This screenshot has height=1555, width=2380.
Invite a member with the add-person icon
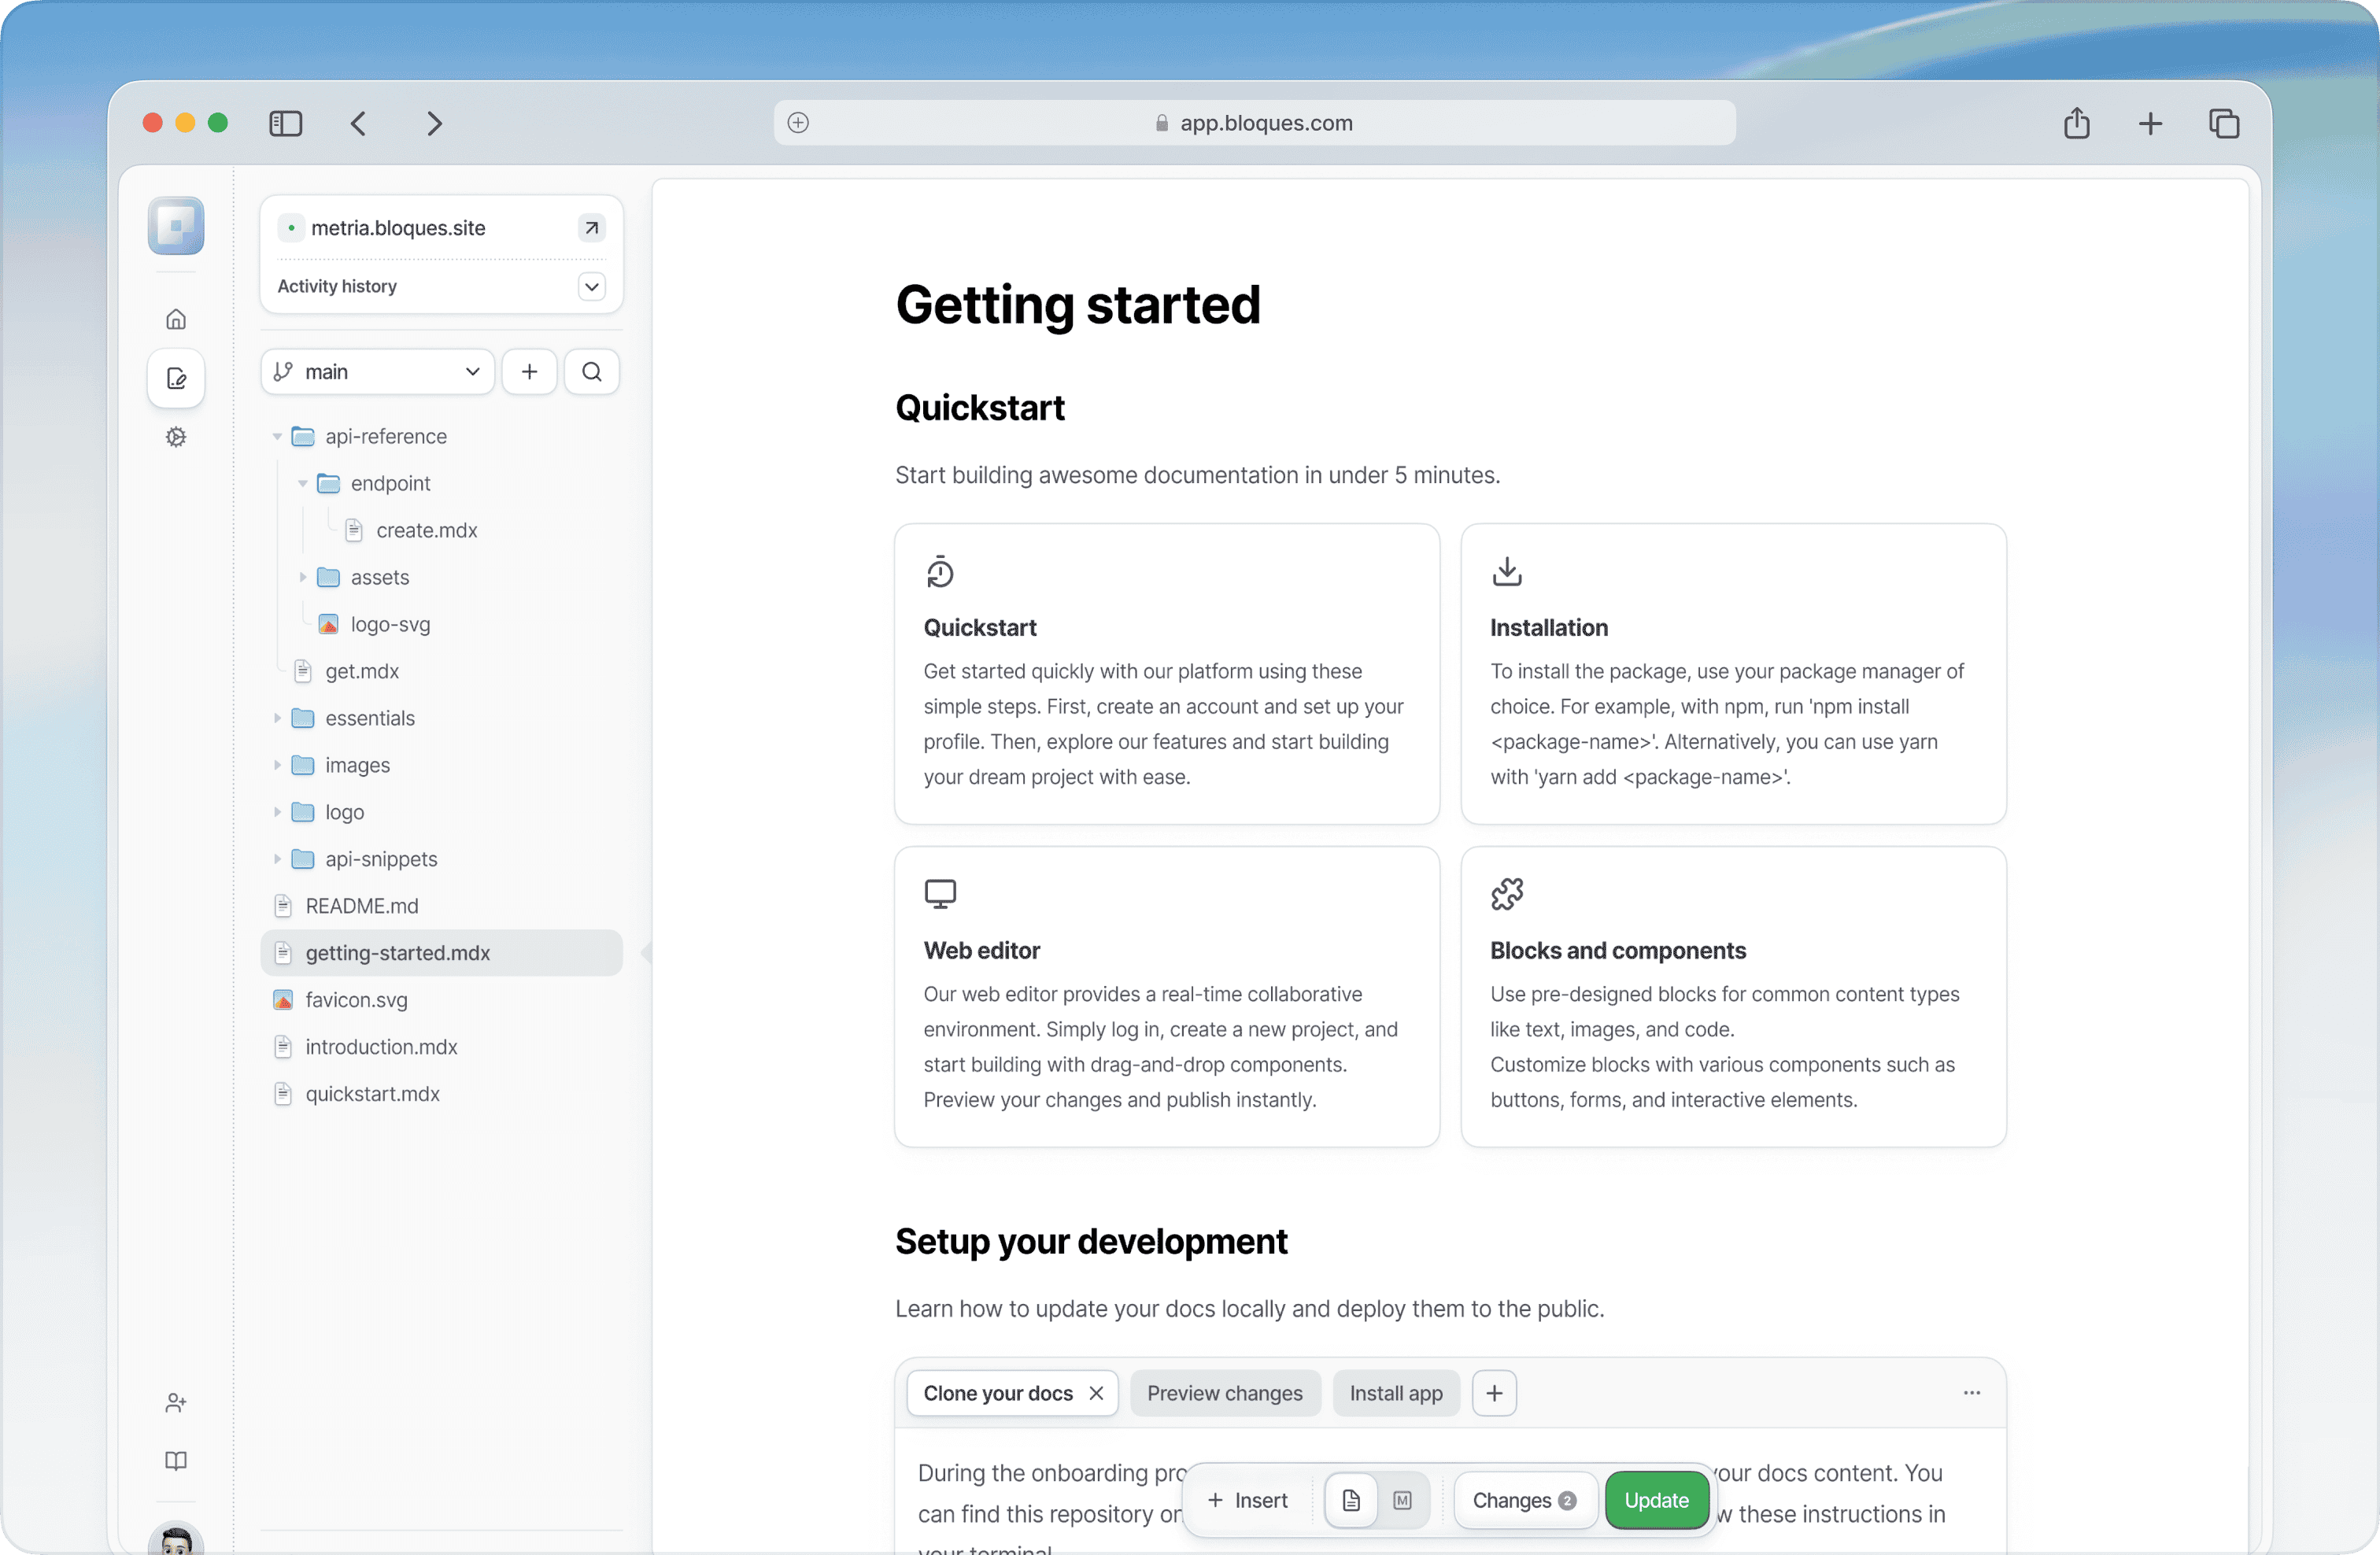tap(176, 1402)
